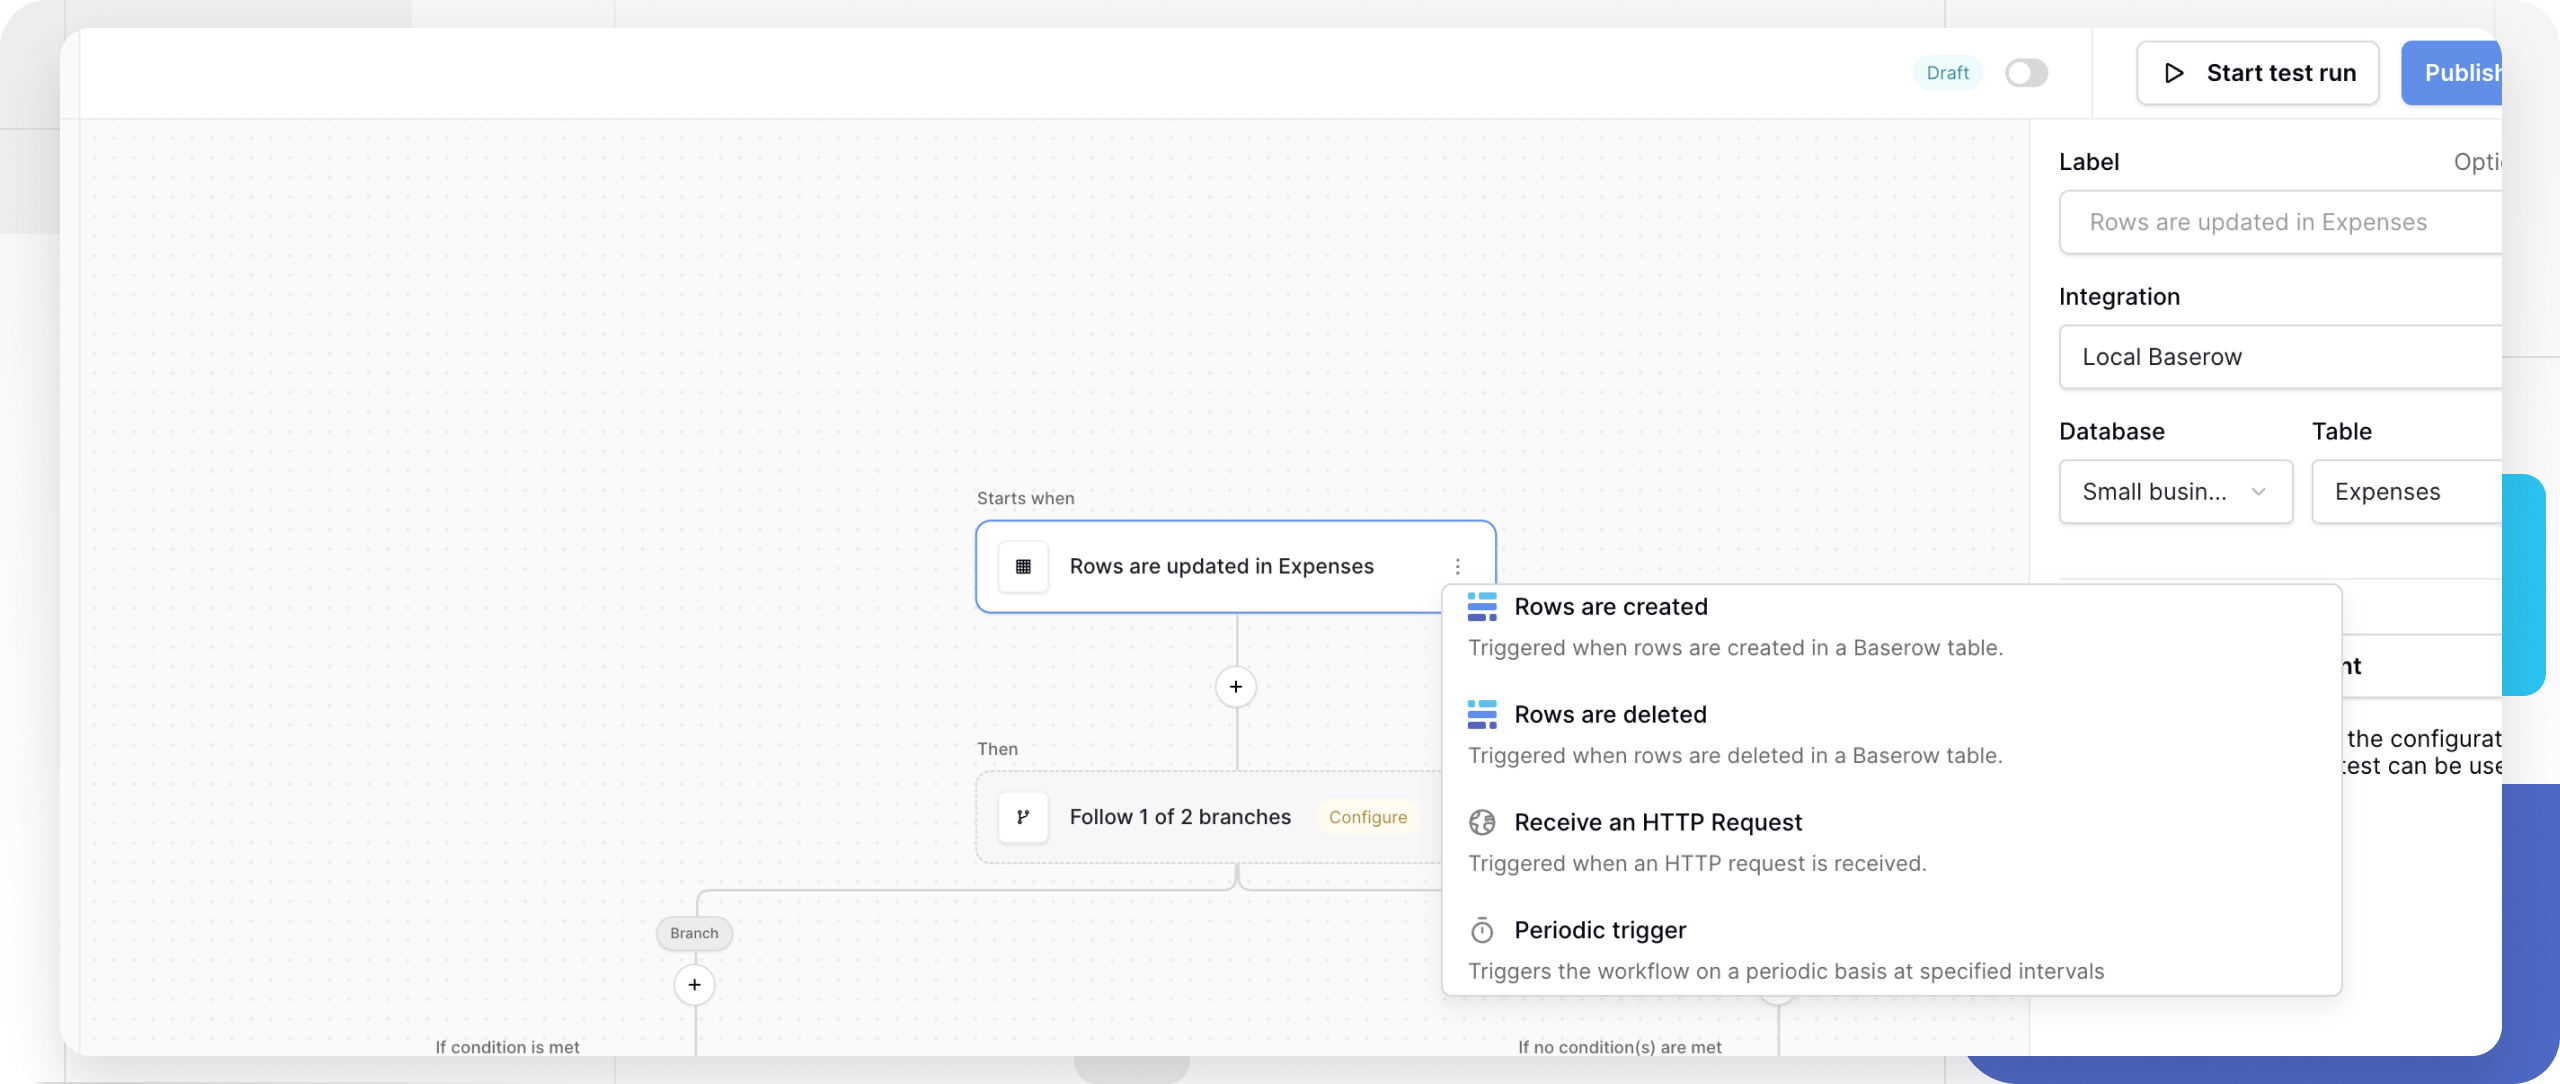Click plus button below trigger node
The width and height of the screenshot is (2560, 1084).
tap(1236, 687)
